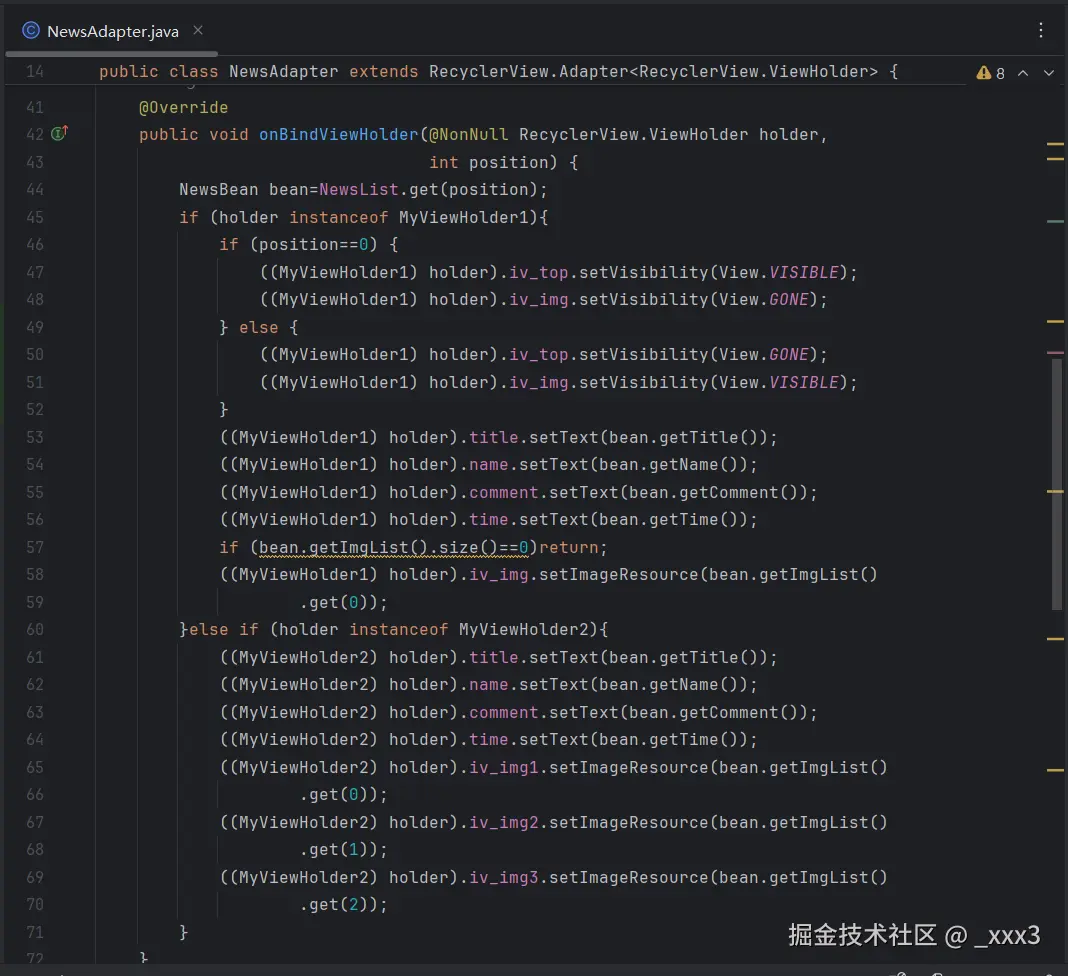The width and height of the screenshot is (1068, 976).
Task: Click the underlined bean.getImgList().size()==0 warning
Action: point(394,548)
